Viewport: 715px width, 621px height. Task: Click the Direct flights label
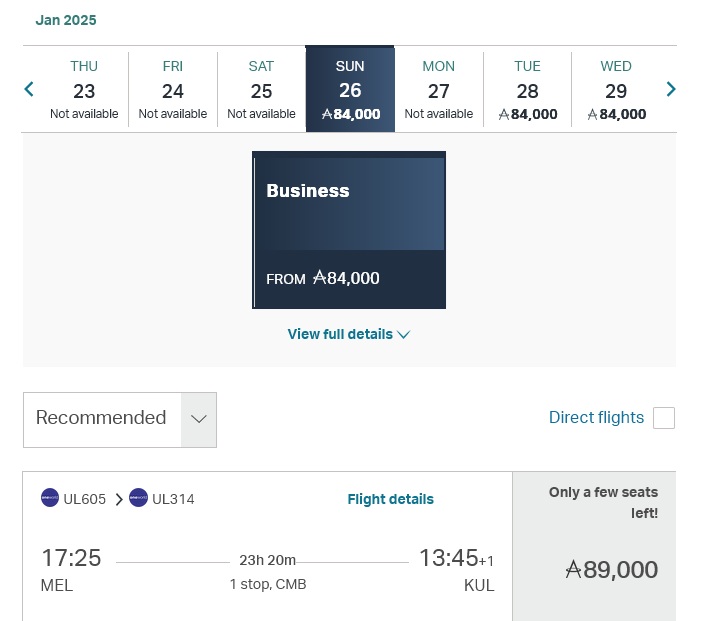click(x=596, y=418)
